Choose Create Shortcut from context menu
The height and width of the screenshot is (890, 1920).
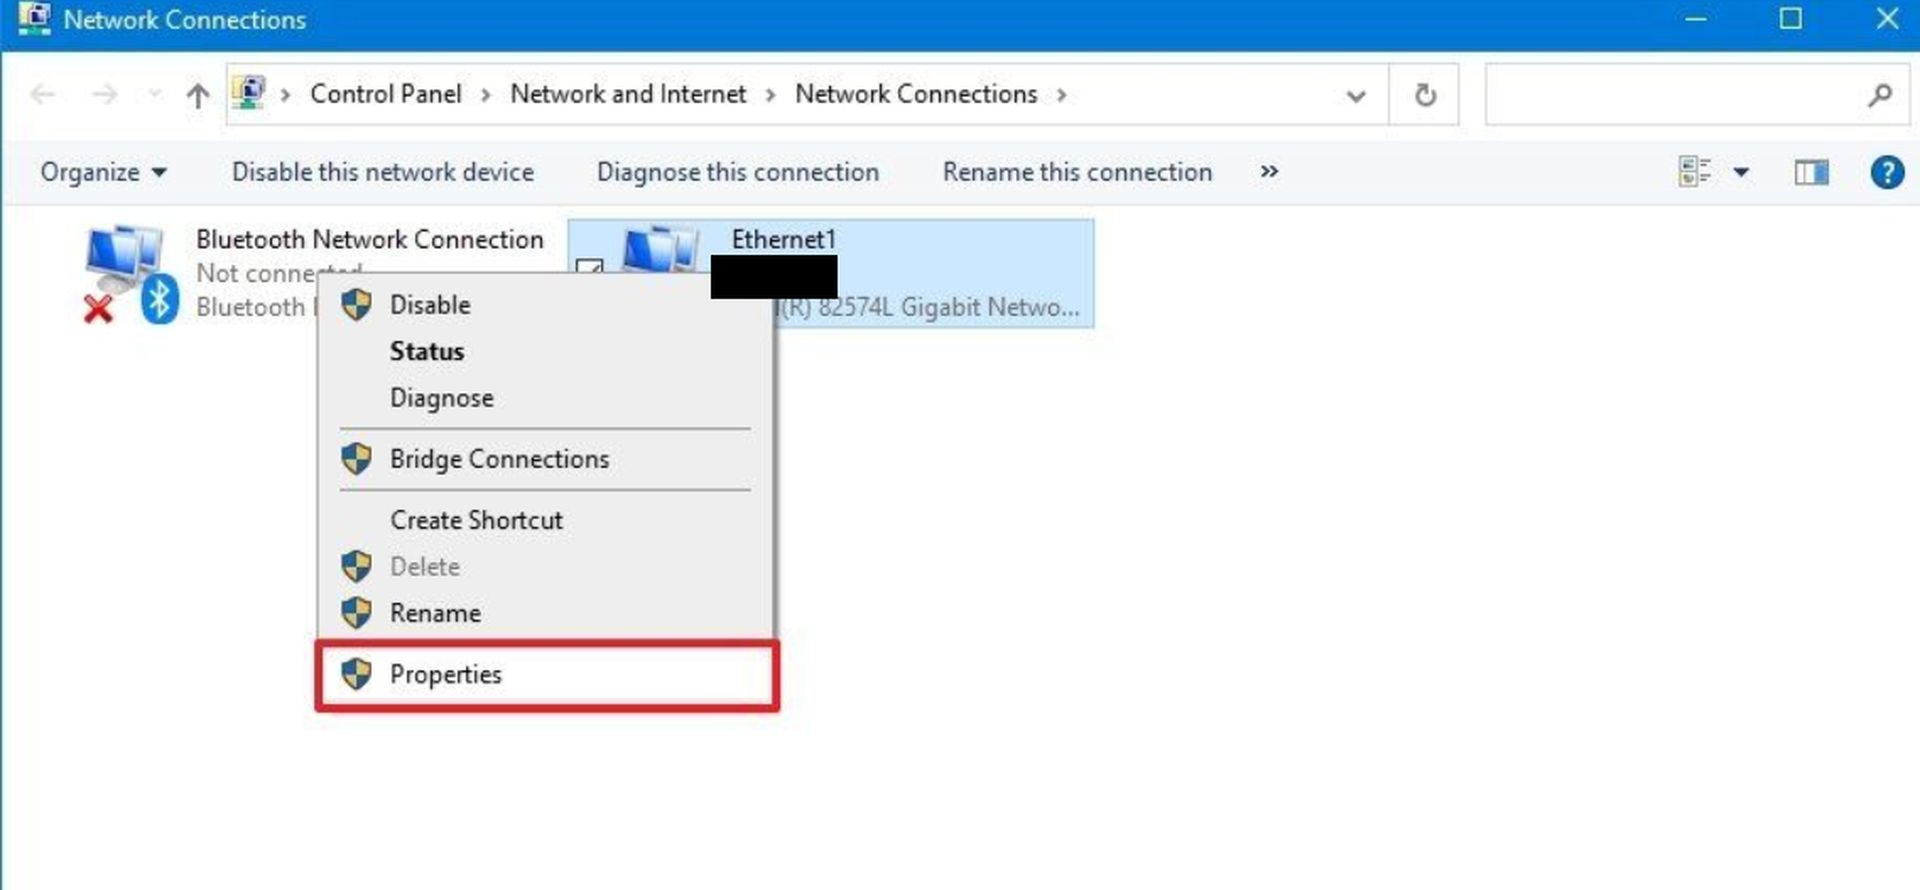546,520
